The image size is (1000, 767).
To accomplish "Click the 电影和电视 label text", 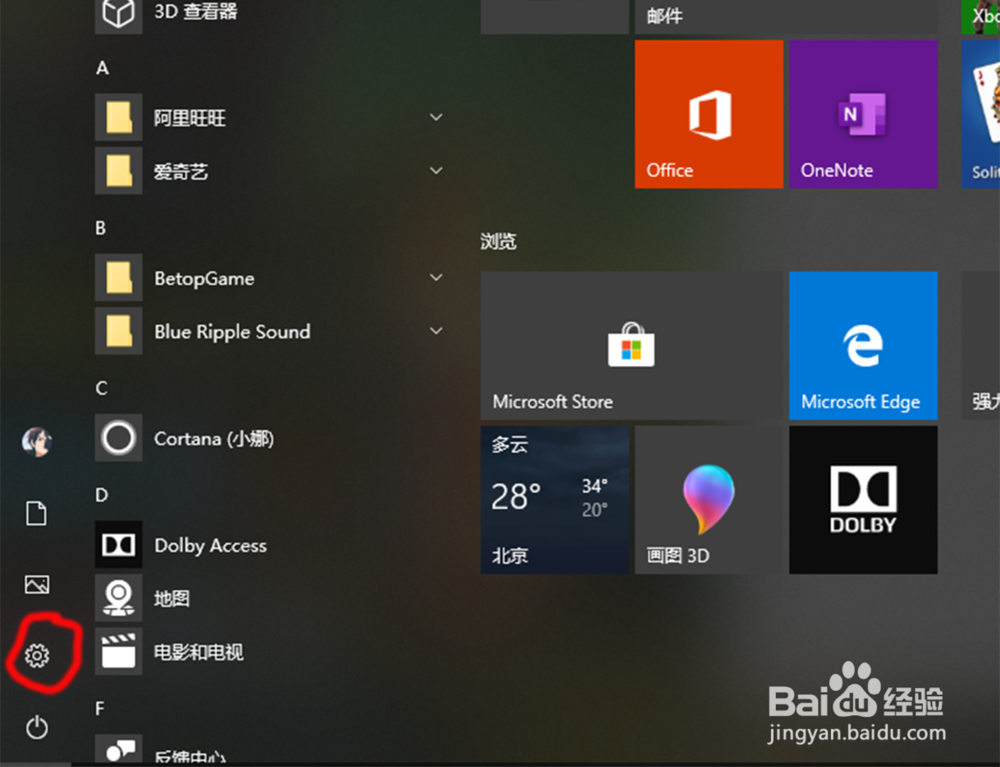I will (198, 652).
